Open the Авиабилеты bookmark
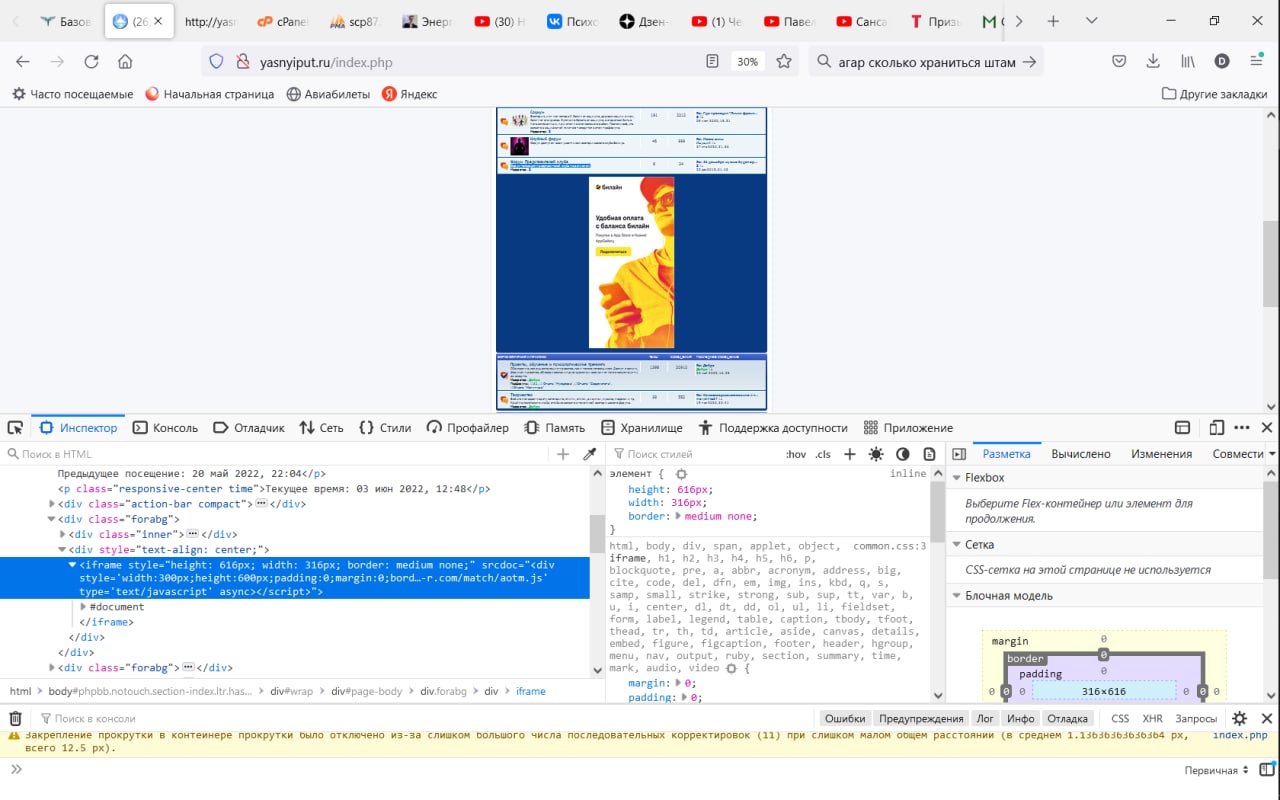Viewport: 1280px width, 800px height. (328, 94)
